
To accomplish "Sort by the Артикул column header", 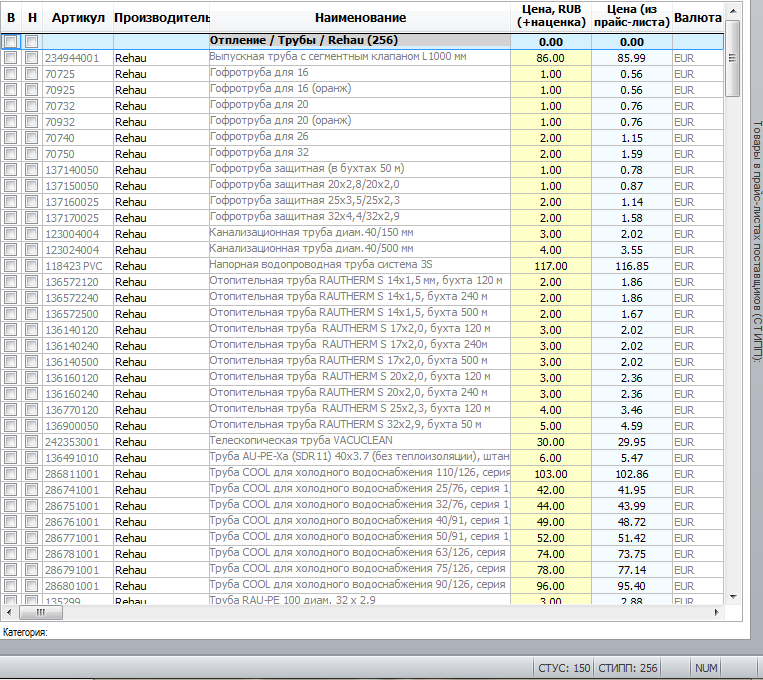I will 78,18.
